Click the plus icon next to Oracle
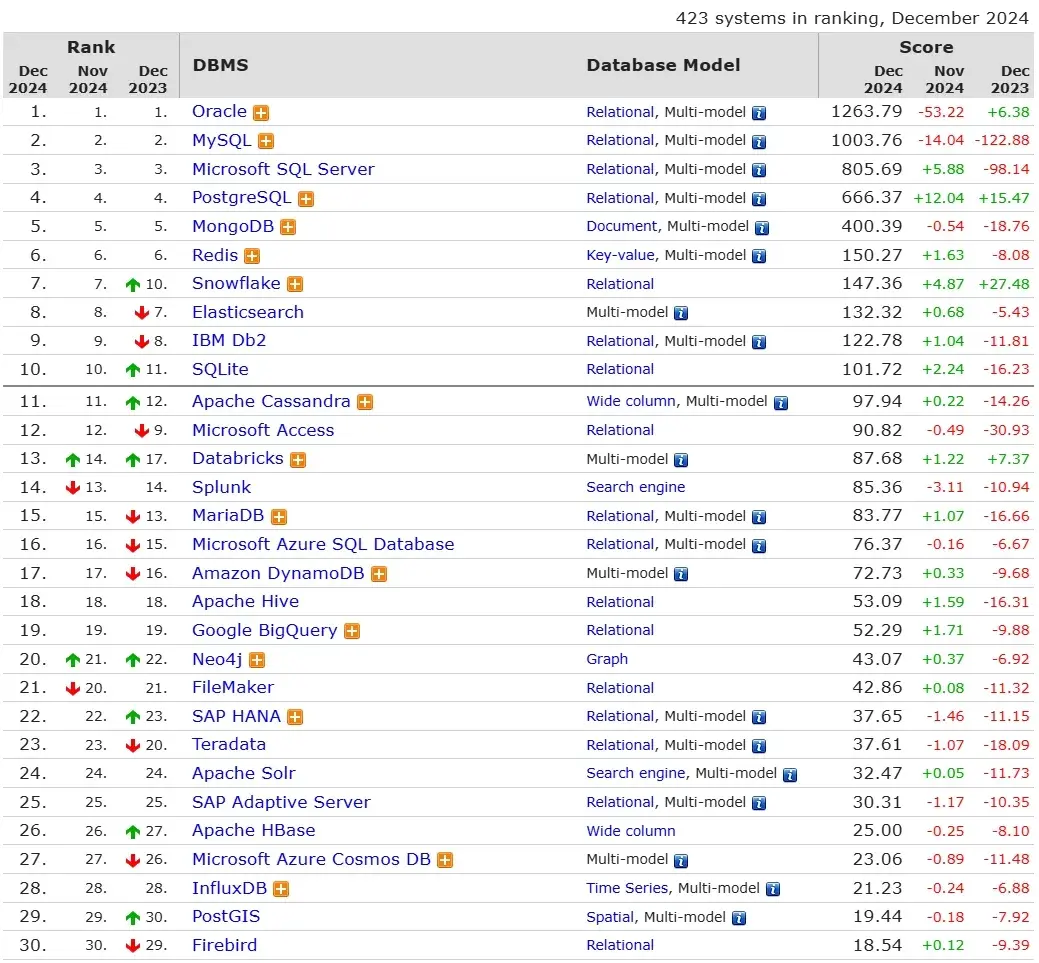This screenshot has width=1039, height=963. (261, 113)
